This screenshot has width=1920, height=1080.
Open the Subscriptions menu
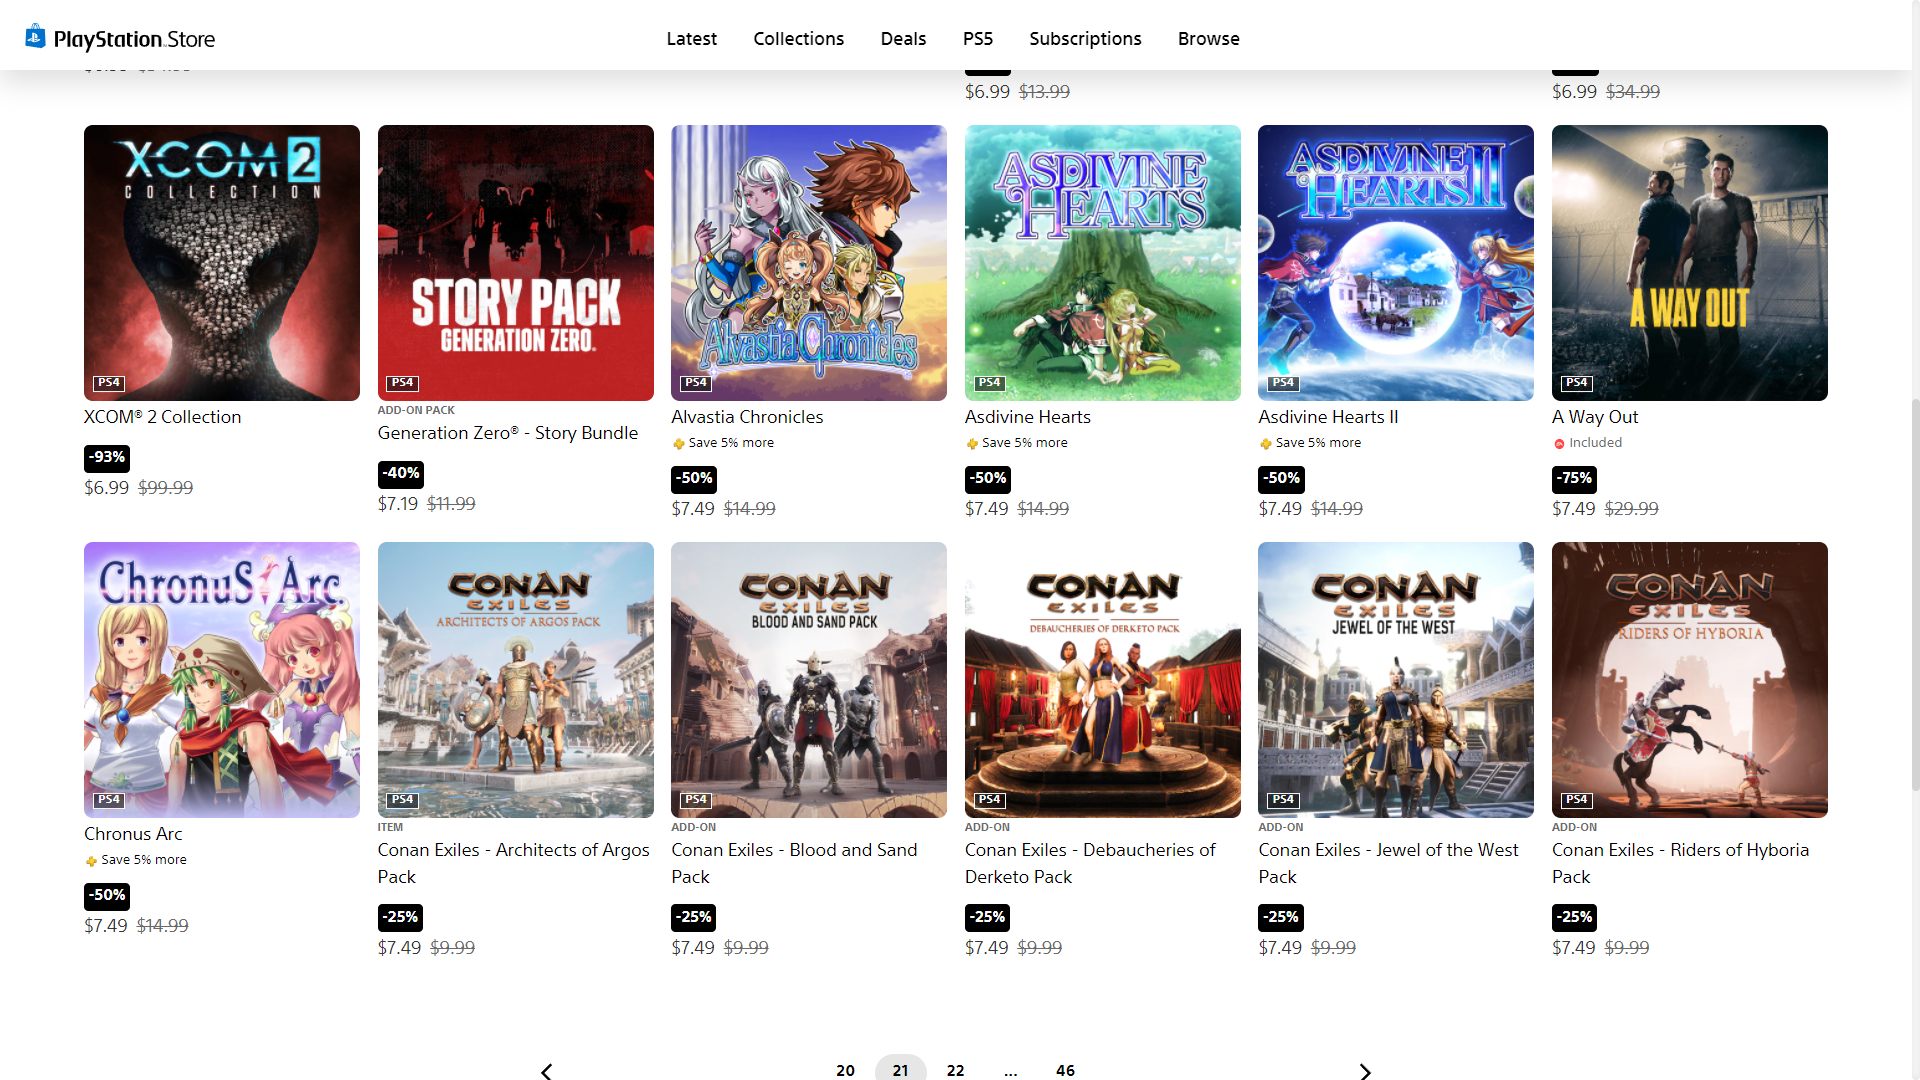[x=1085, y=39]
